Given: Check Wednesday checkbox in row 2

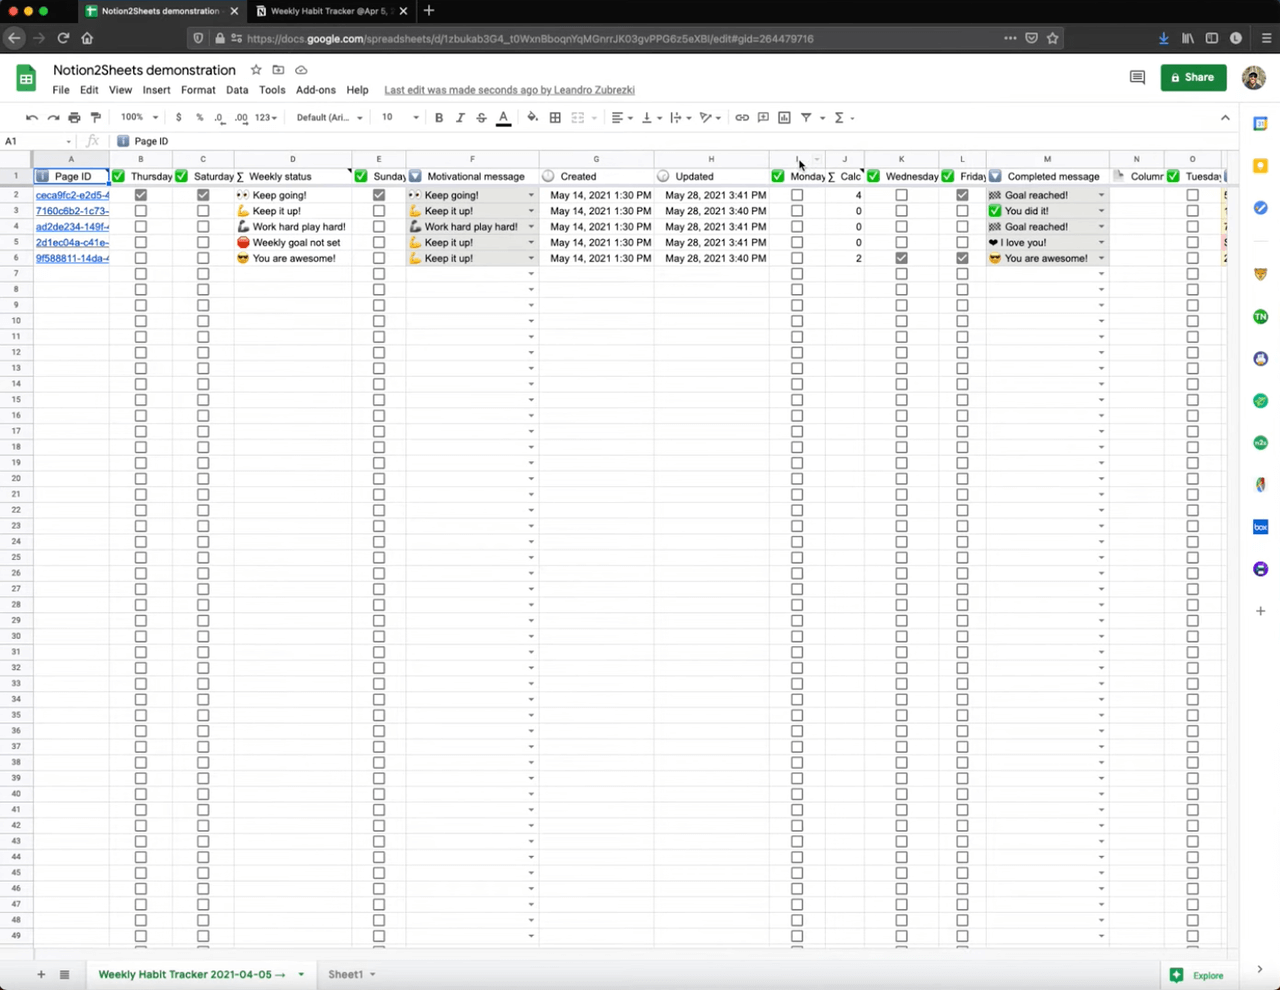Looking at the screenshot, I should 901,195.
